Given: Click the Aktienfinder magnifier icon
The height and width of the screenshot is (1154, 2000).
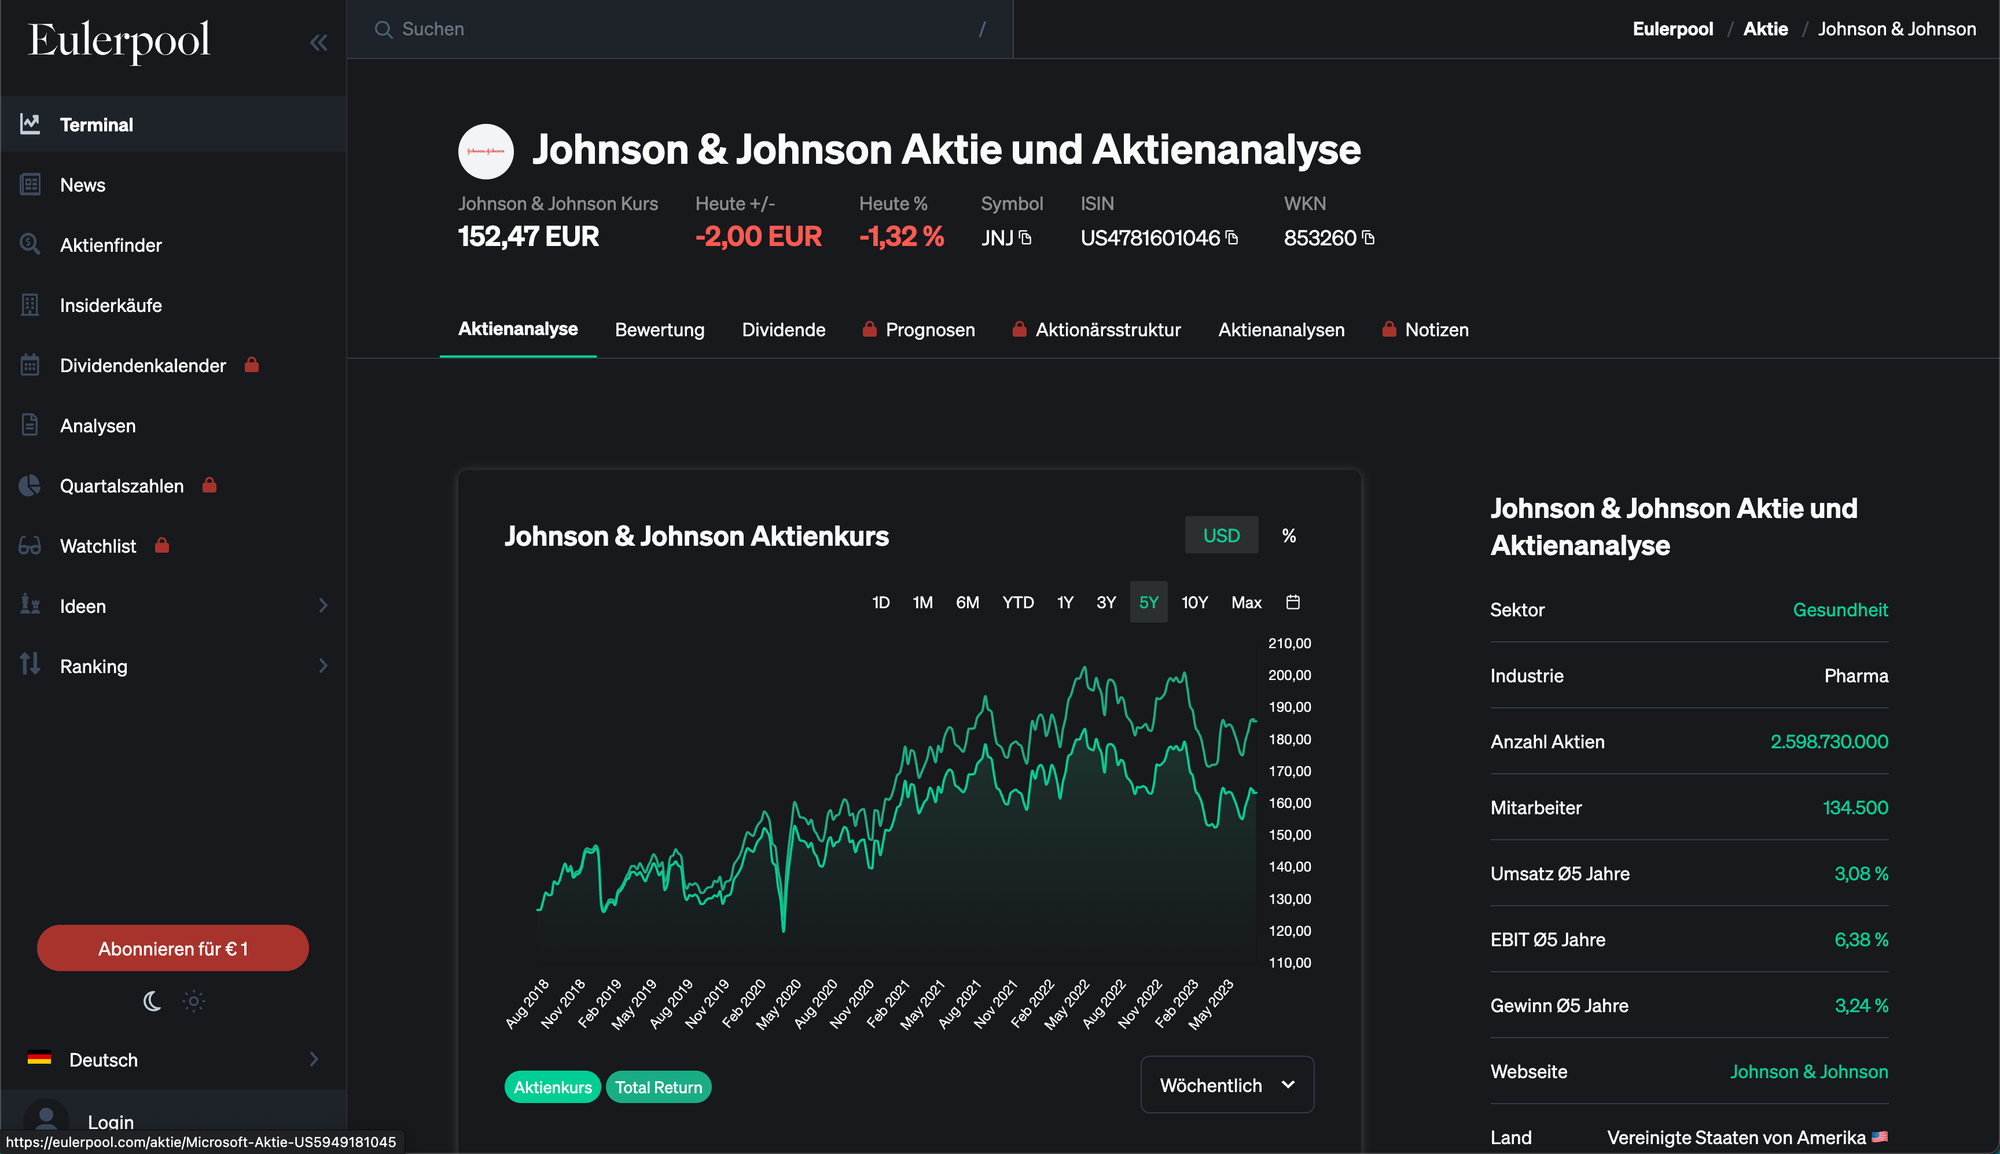Looking at the screenshot, I should click(x=30, y=244).
